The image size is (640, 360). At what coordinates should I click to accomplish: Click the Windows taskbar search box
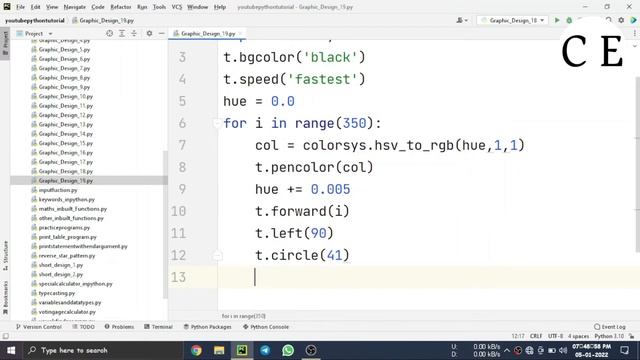point(102,350)
